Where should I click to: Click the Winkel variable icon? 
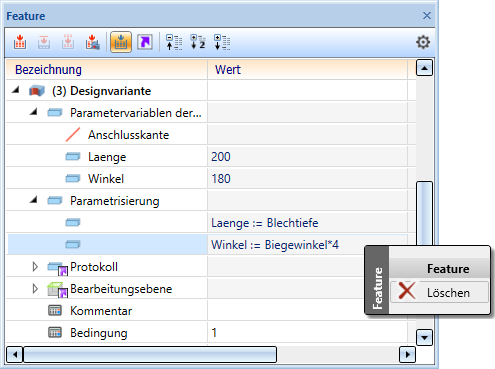pos(73,179)
